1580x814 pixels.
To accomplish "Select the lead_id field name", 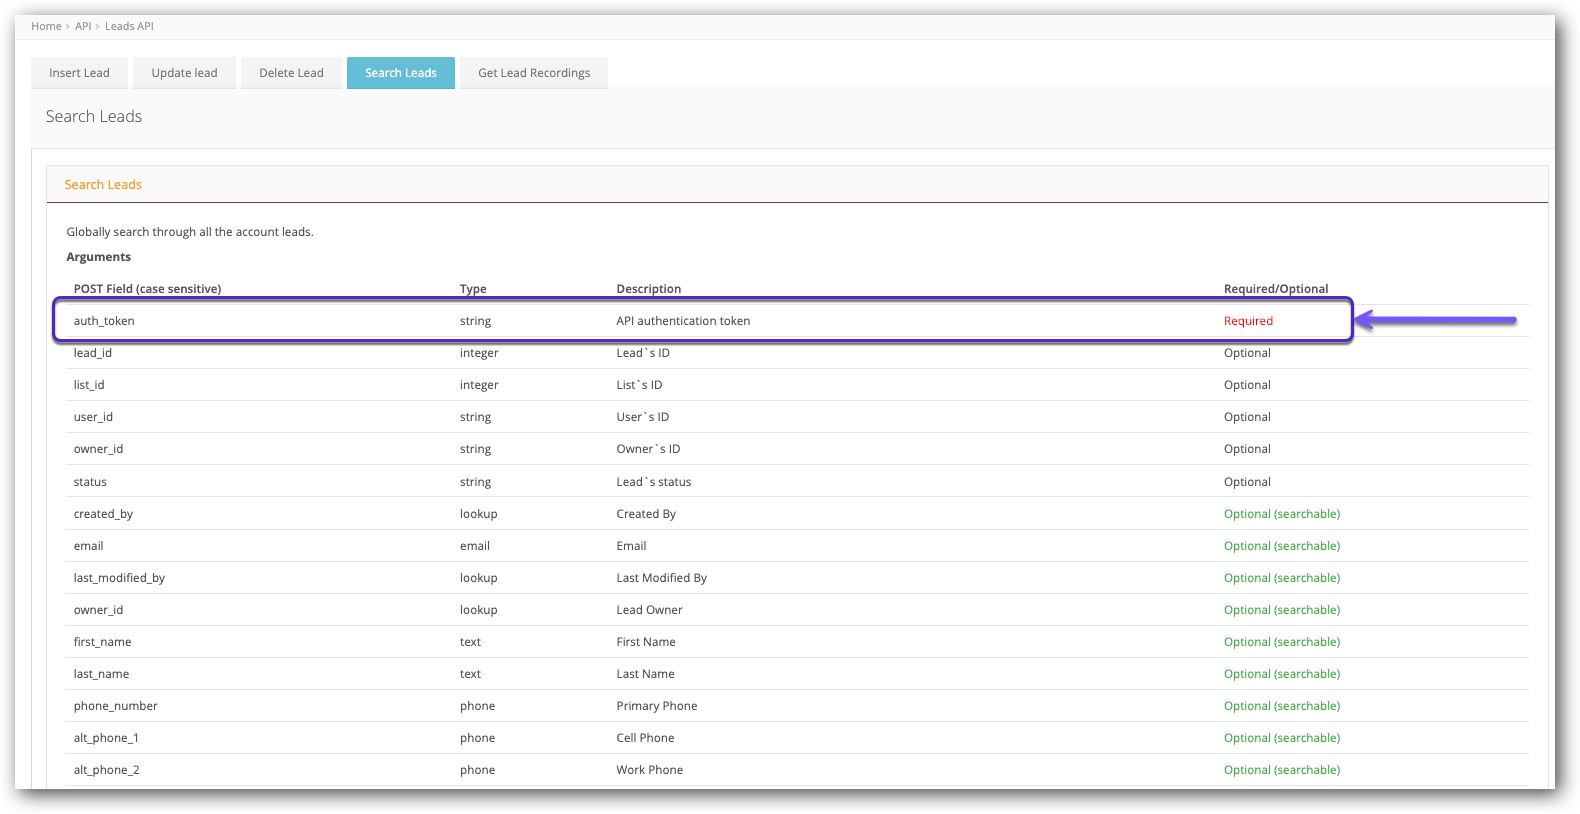I will click(93, 353).
